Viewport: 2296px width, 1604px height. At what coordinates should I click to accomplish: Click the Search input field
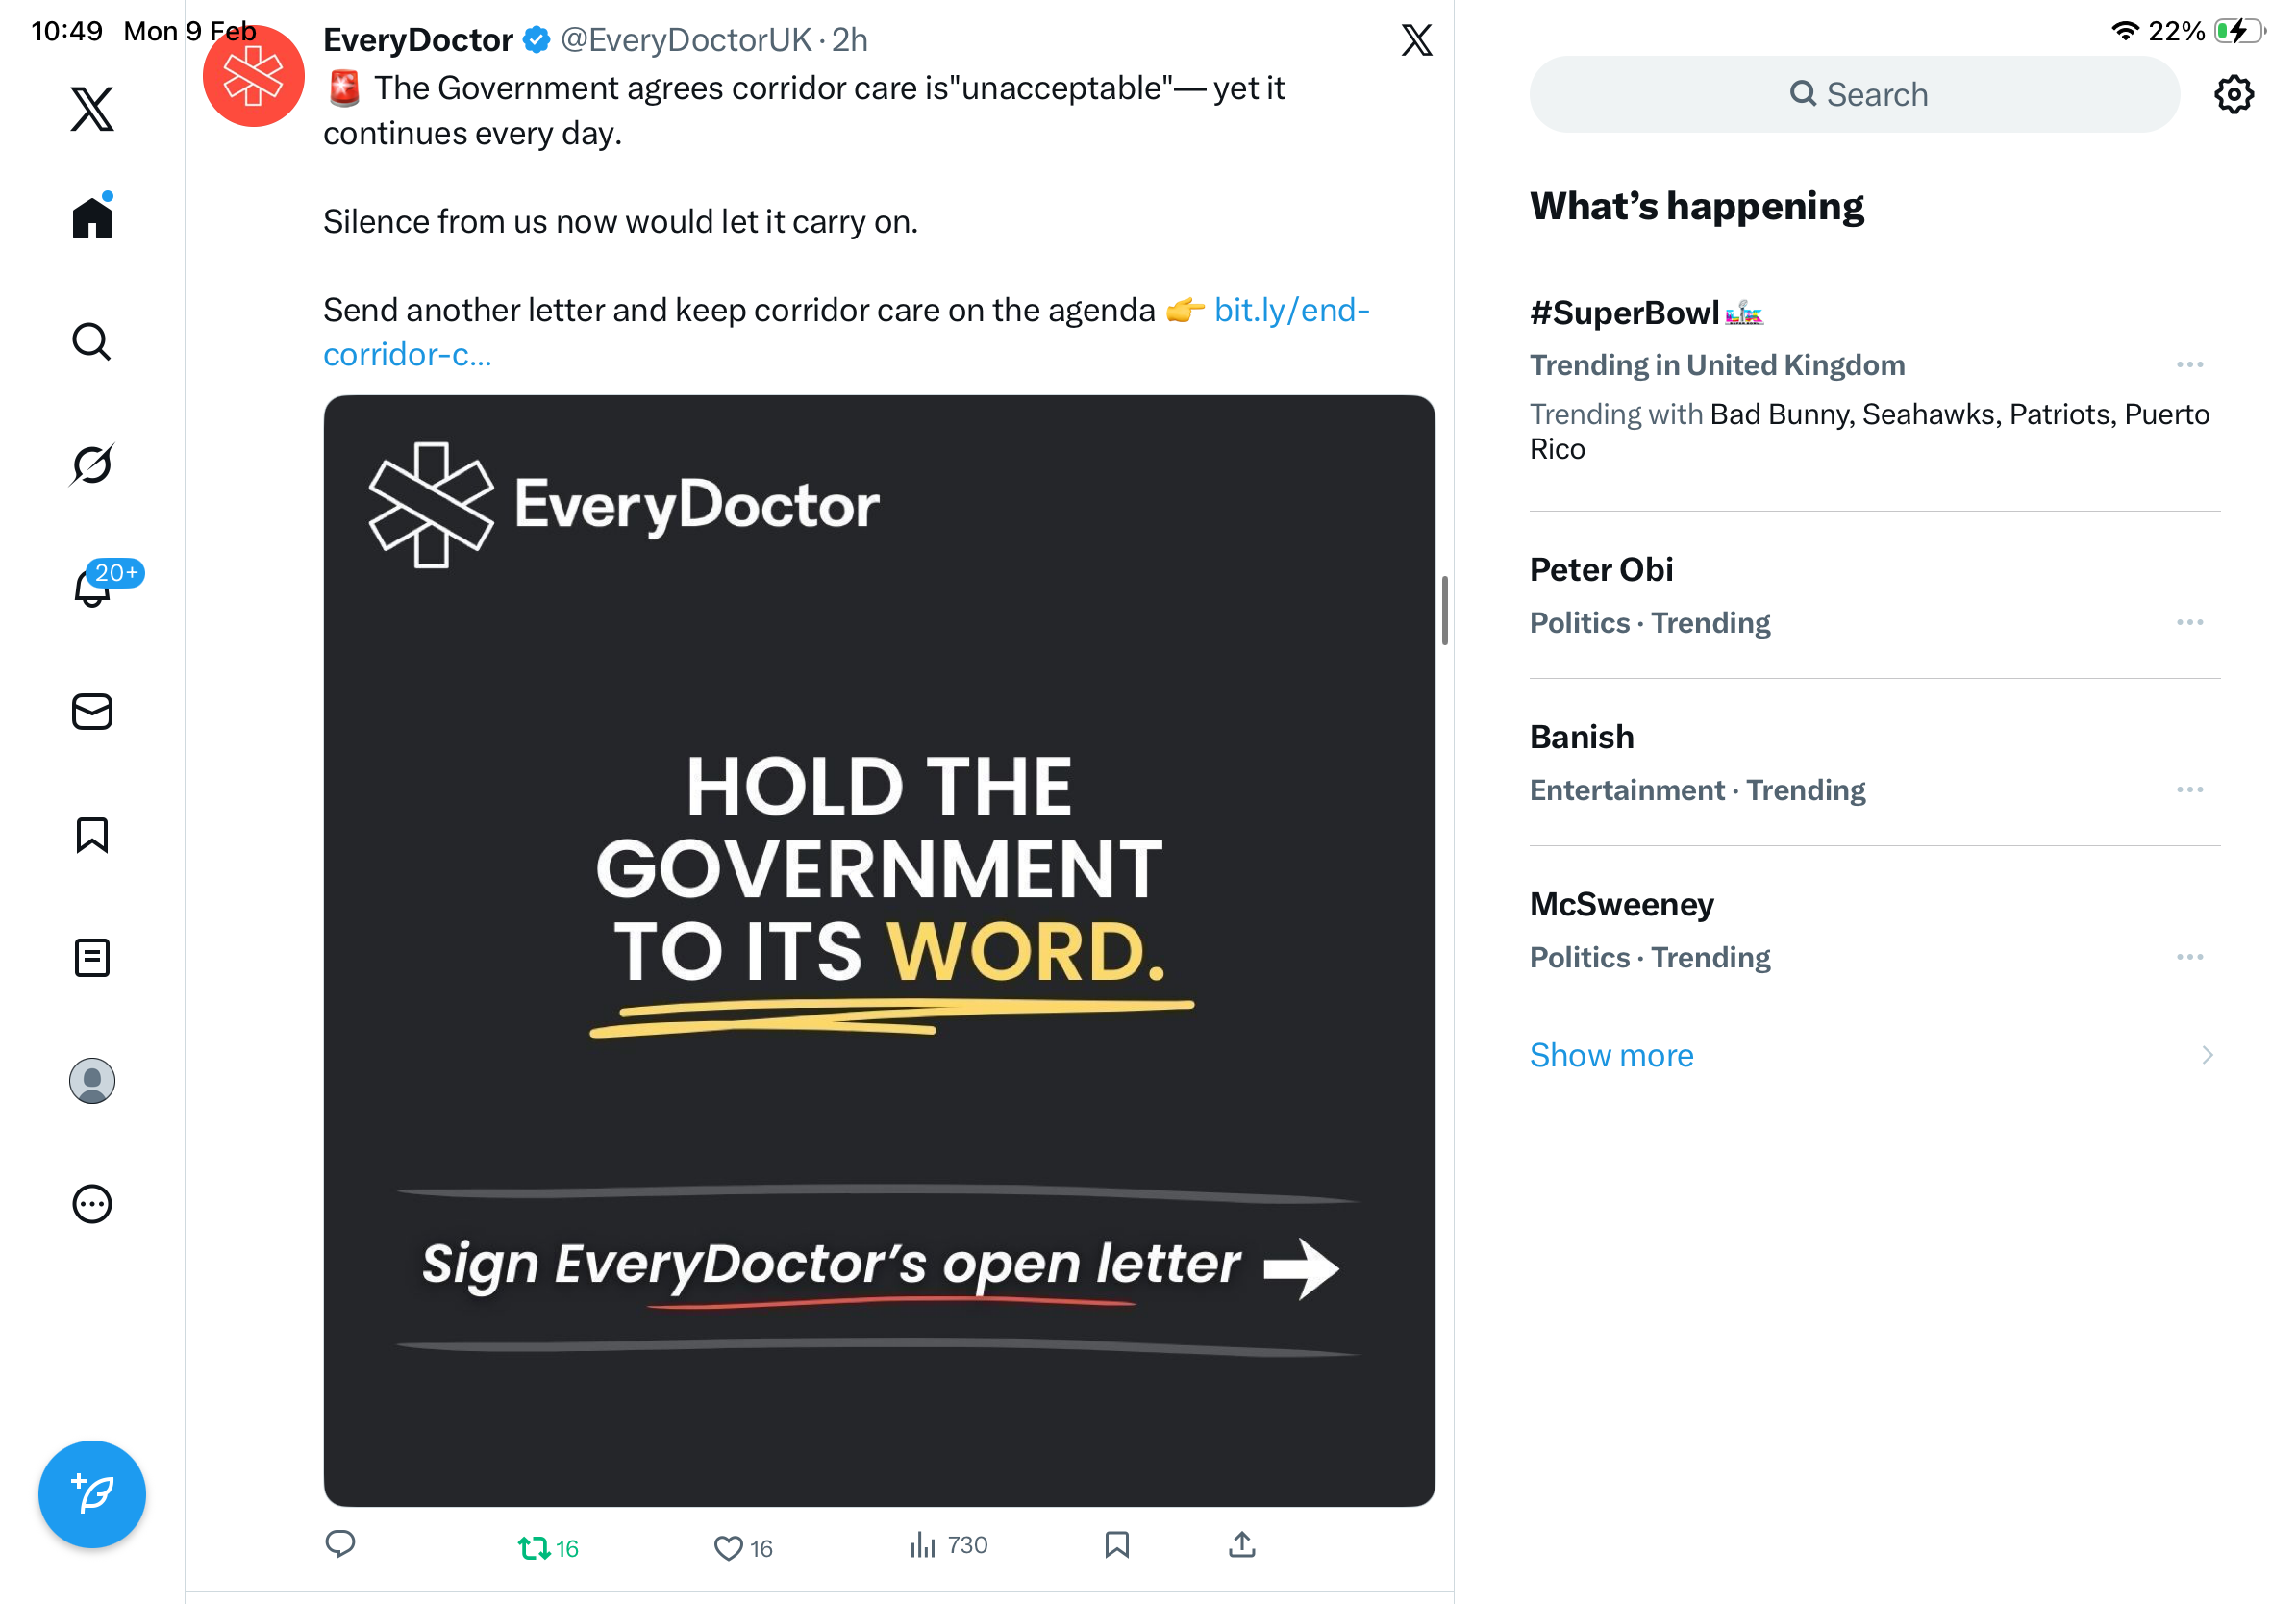(1854, 94)
